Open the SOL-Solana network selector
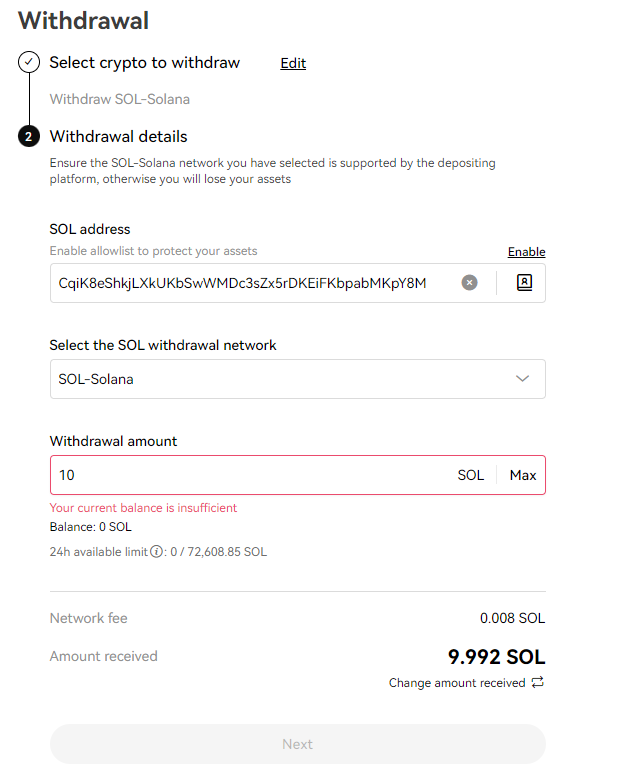644x777 pixels. click(280, 379)
